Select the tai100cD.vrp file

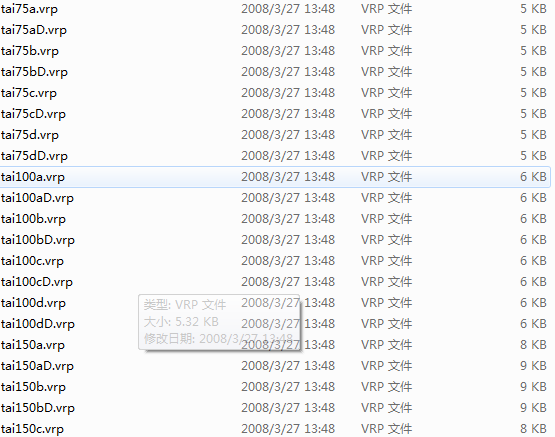tap(37, 282)
